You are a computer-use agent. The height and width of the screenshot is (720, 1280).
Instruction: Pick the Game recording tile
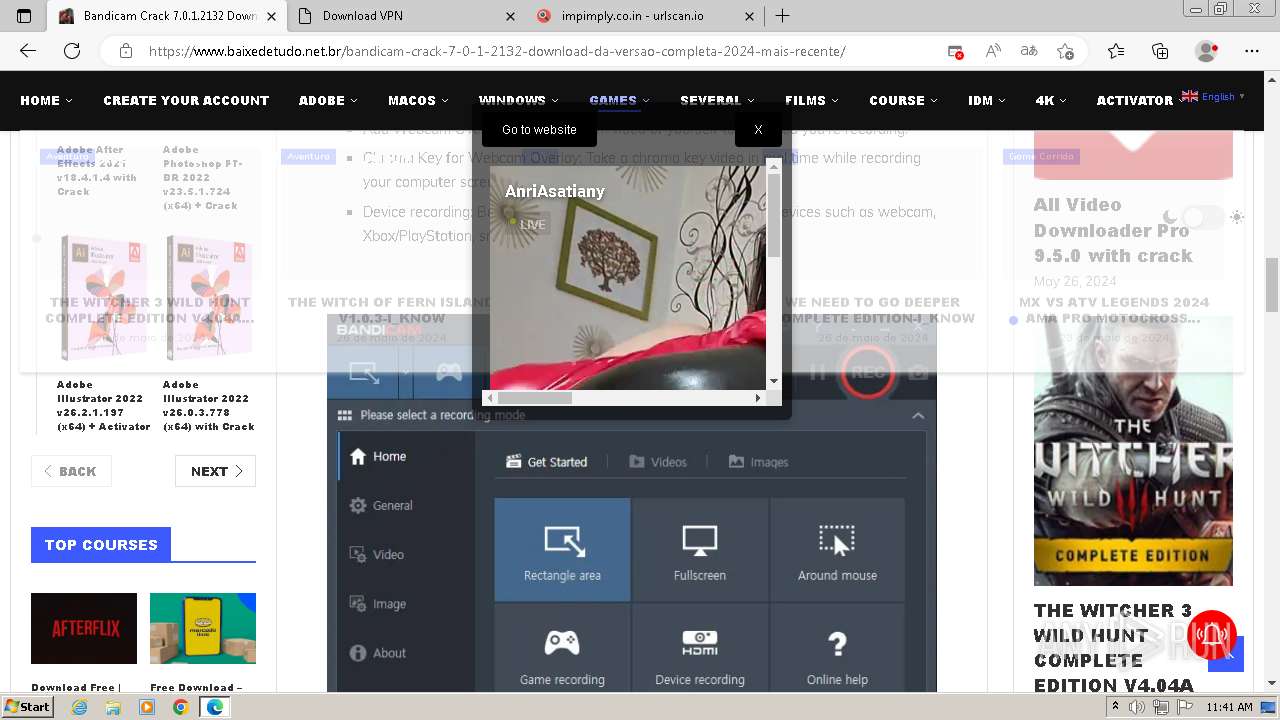[x=562, y=650]
